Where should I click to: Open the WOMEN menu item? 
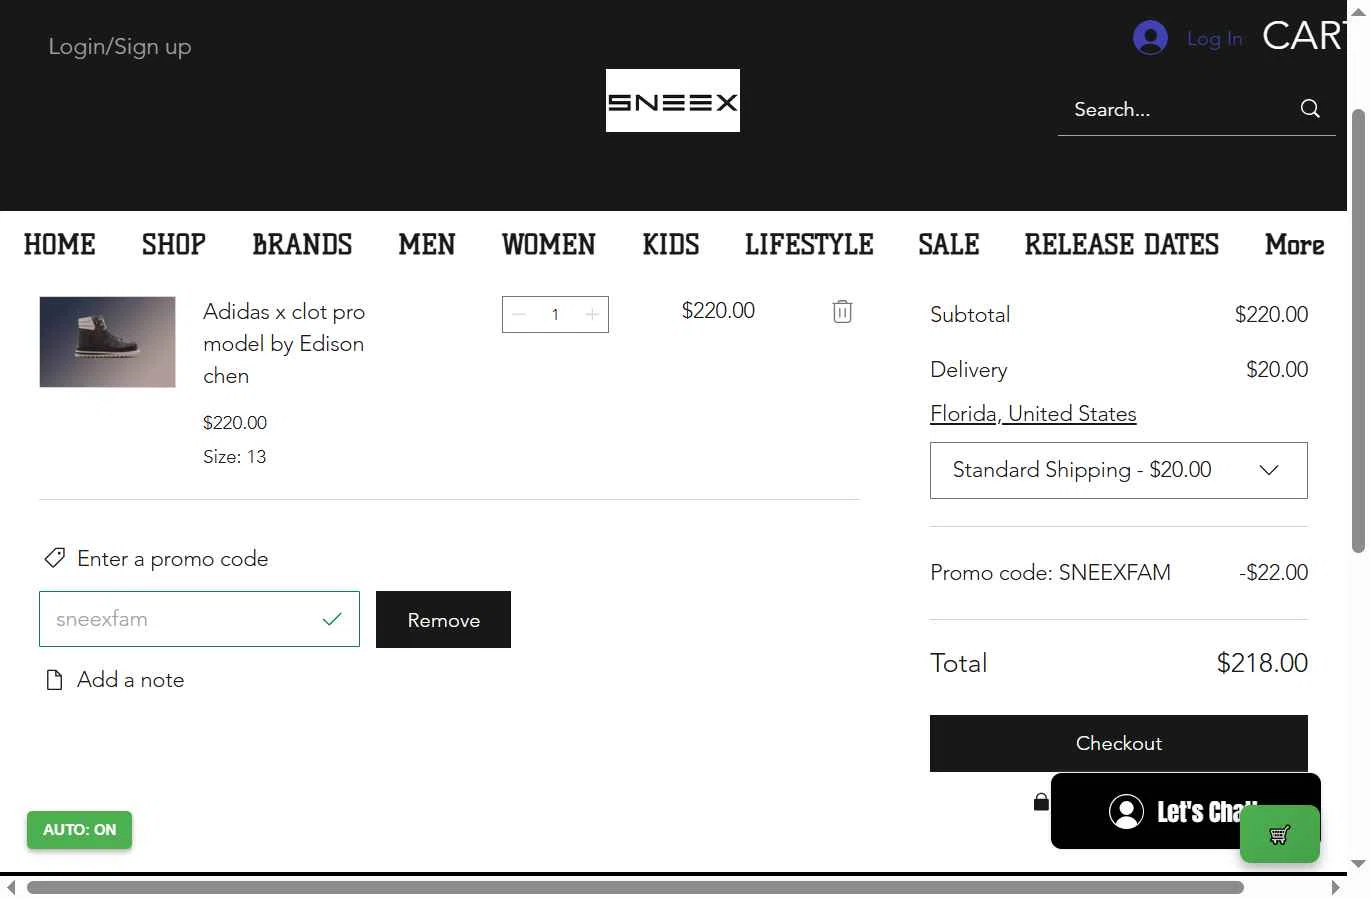549,245
